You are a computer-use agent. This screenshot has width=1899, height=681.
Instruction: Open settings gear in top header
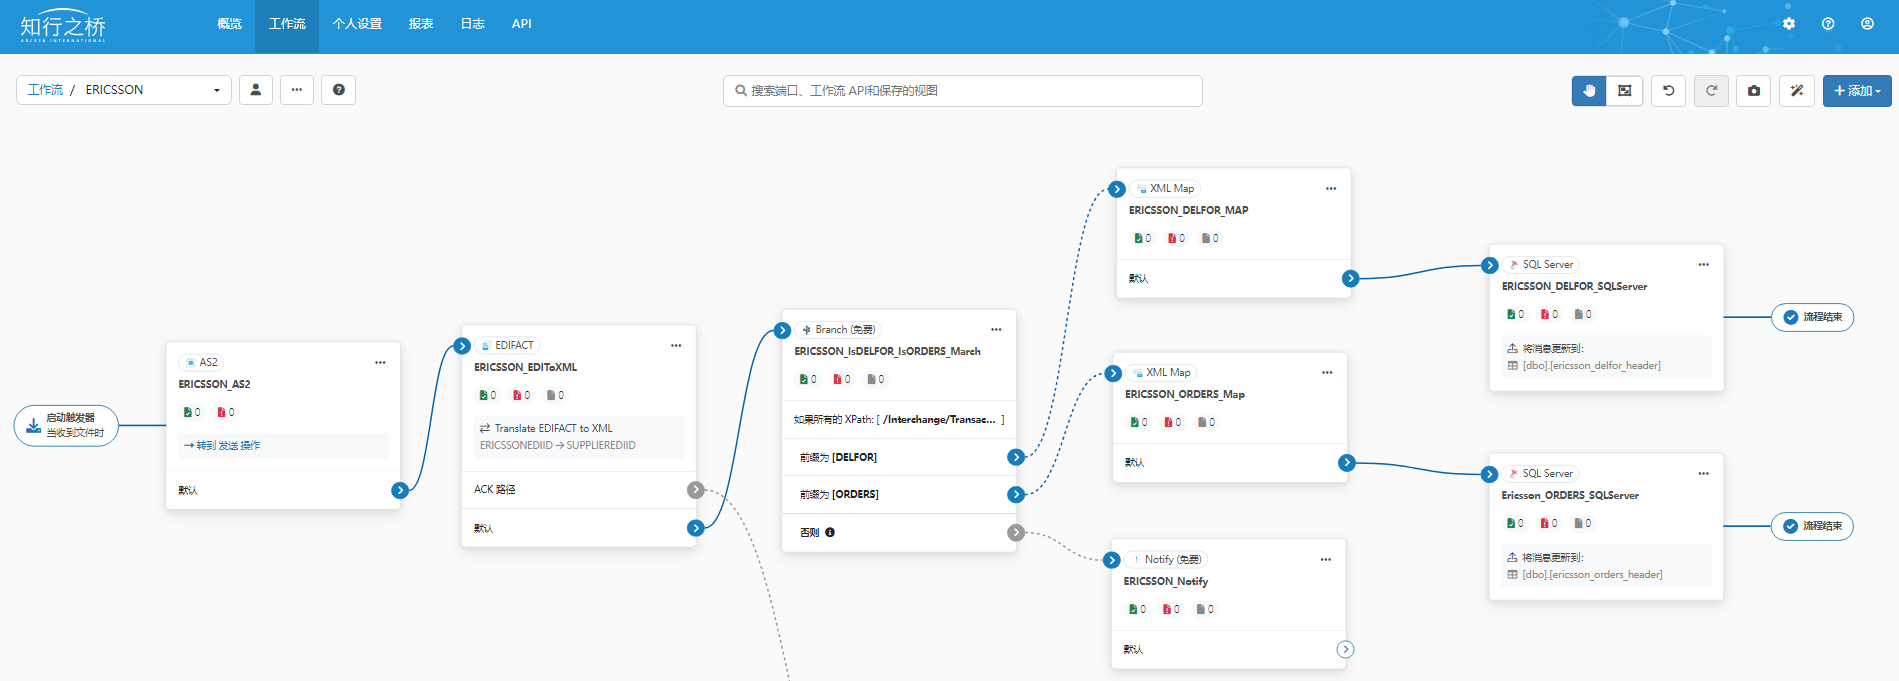click(x=1789, y=24)
